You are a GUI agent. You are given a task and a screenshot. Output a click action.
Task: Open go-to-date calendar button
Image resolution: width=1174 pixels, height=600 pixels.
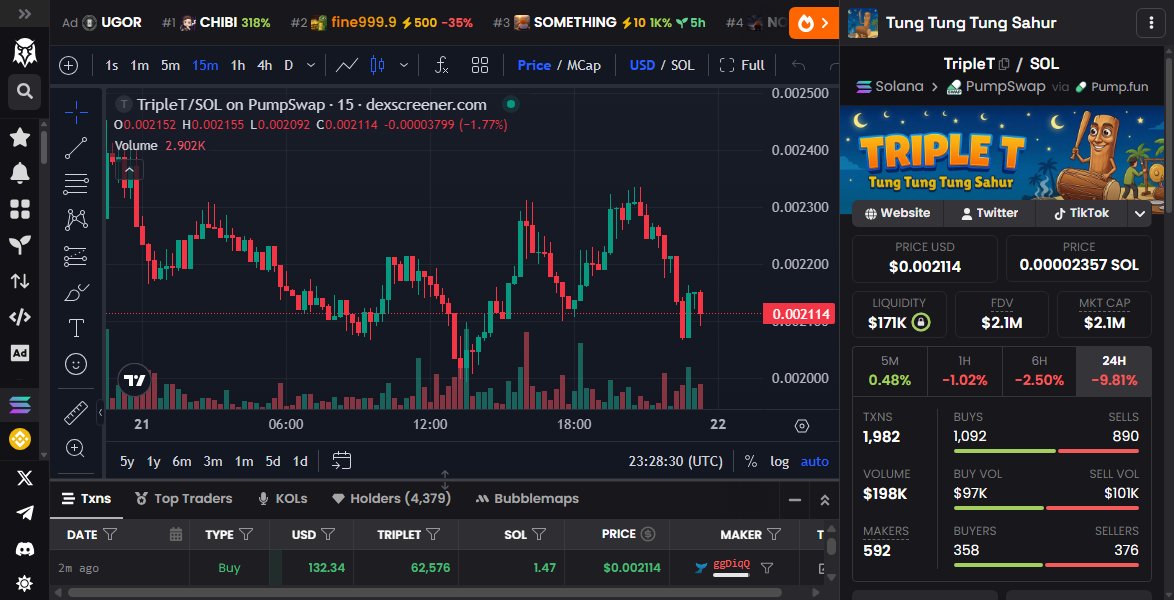click(341, 461)
